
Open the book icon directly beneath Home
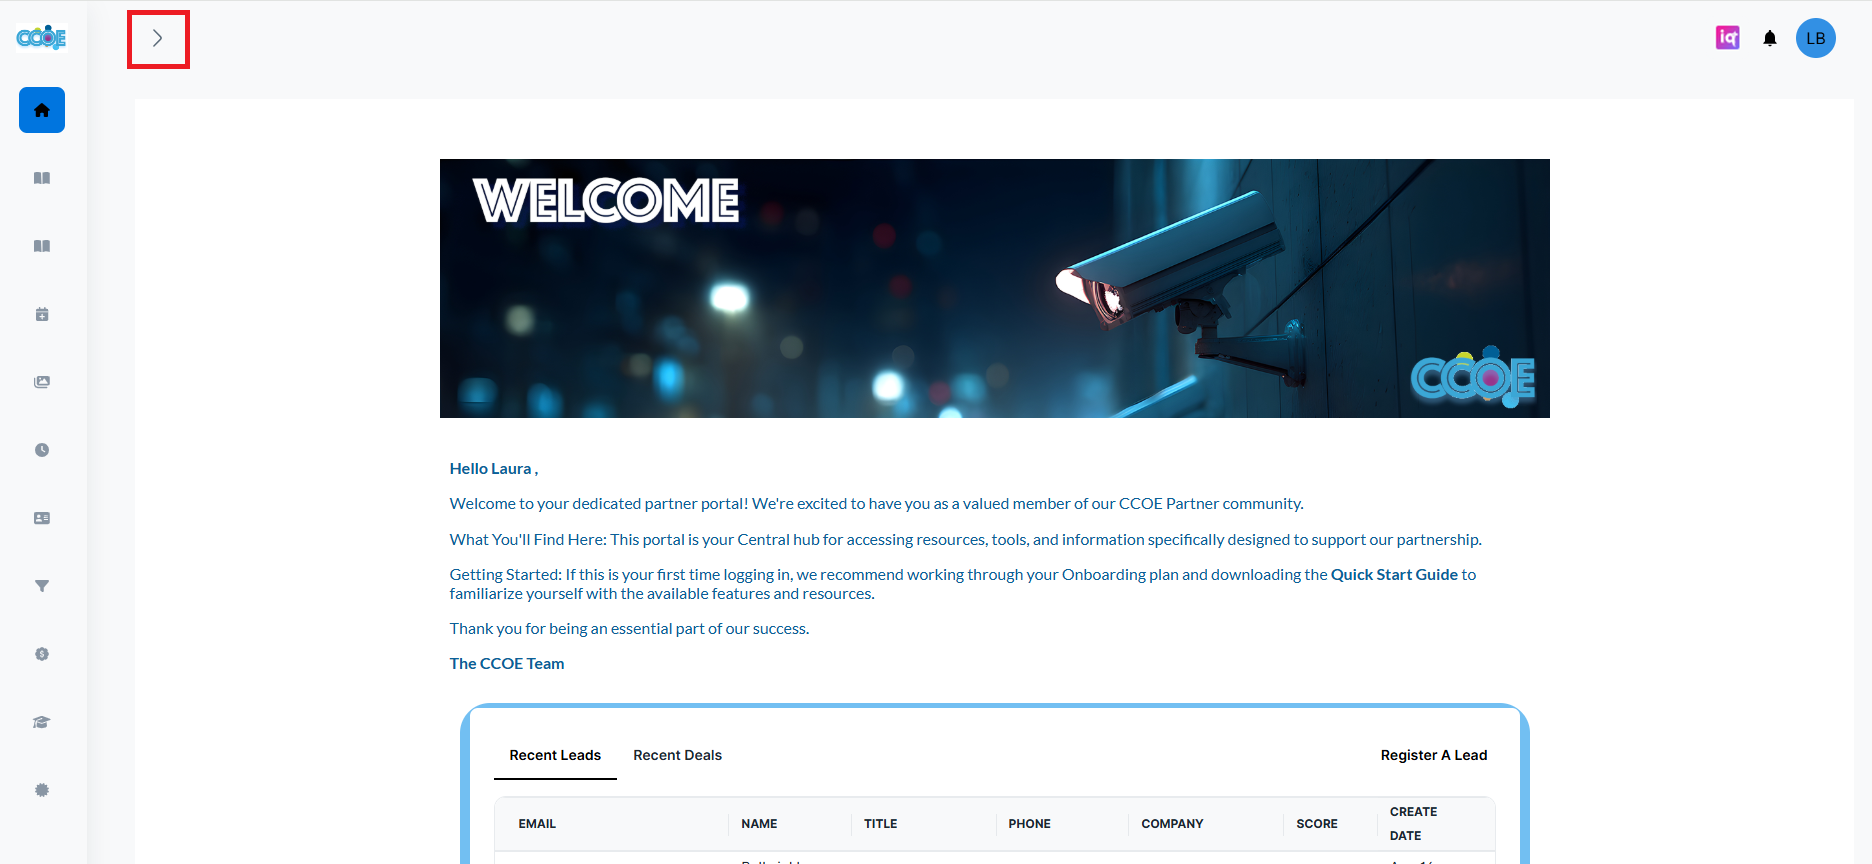(42, 178)
